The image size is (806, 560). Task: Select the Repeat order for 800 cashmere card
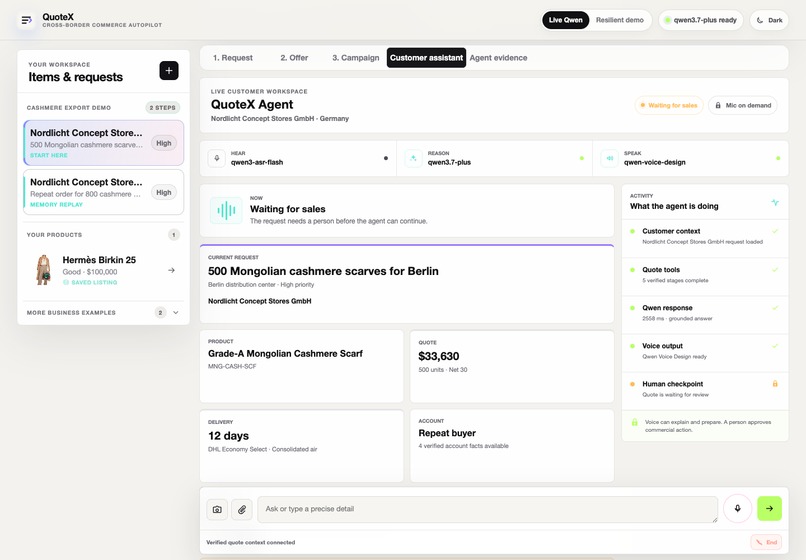tap(103, 192)
